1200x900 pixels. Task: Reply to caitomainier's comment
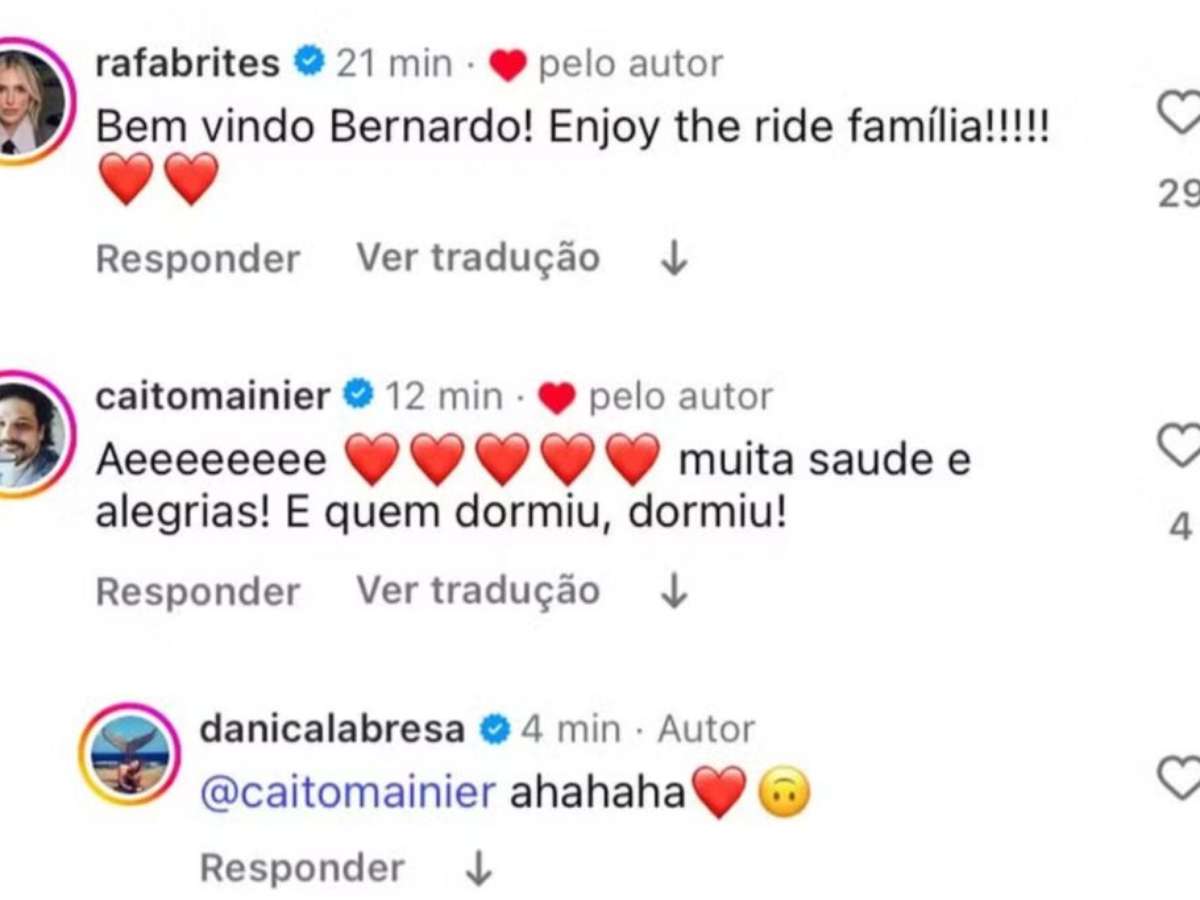pos(198,591)
